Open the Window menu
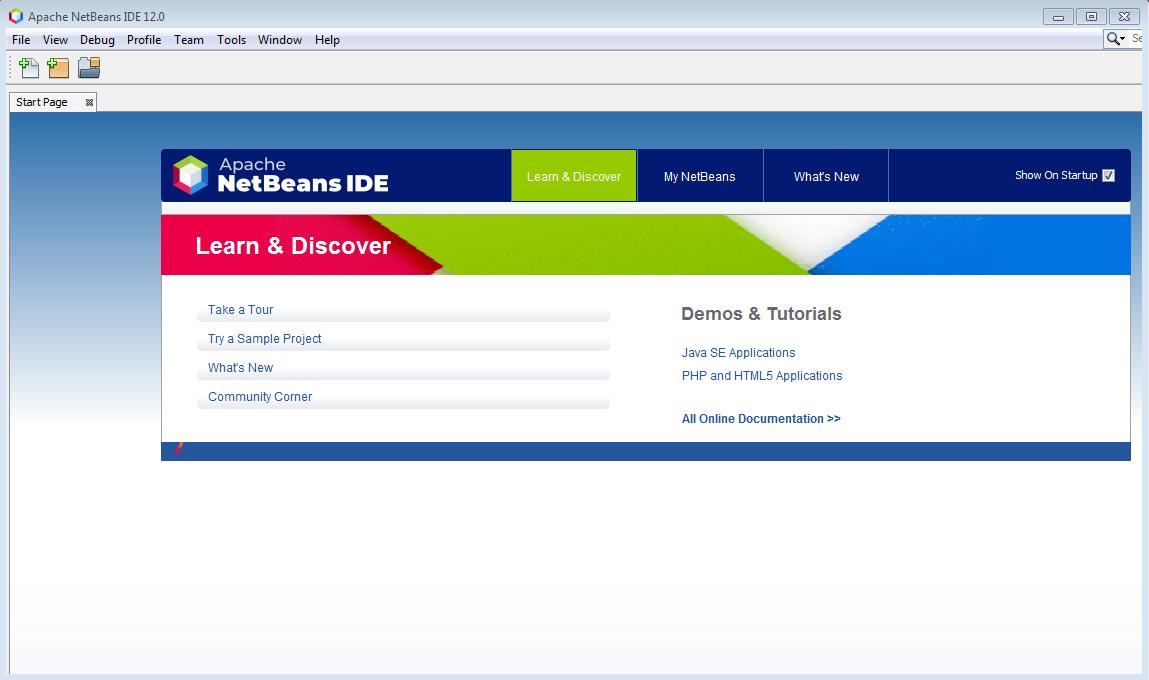This screenshot has width=1149, height=680. tap(280, 40)
